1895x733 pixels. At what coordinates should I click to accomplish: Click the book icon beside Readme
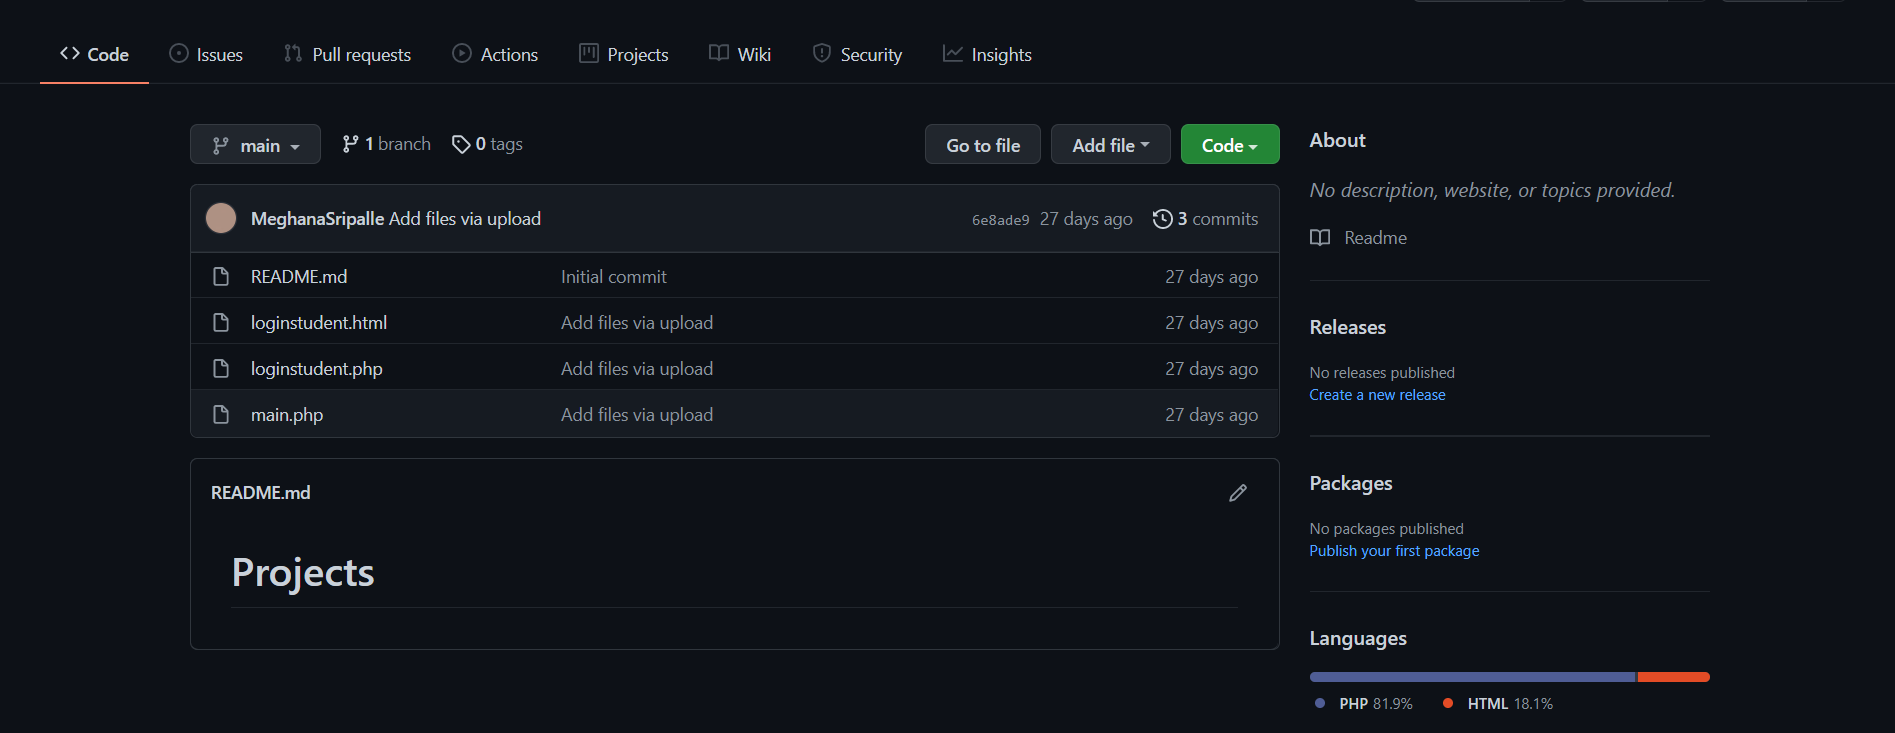(x=1320, y=237)
